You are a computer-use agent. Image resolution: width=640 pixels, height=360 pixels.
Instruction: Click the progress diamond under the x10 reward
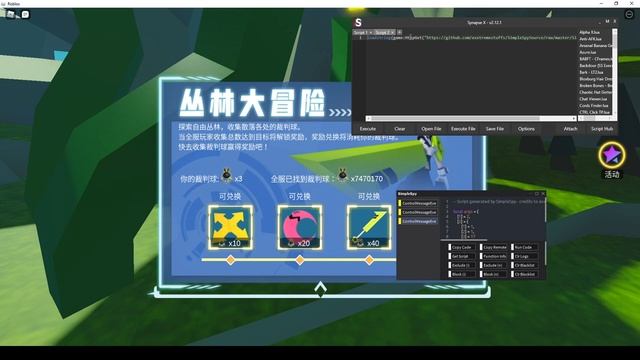230,260
